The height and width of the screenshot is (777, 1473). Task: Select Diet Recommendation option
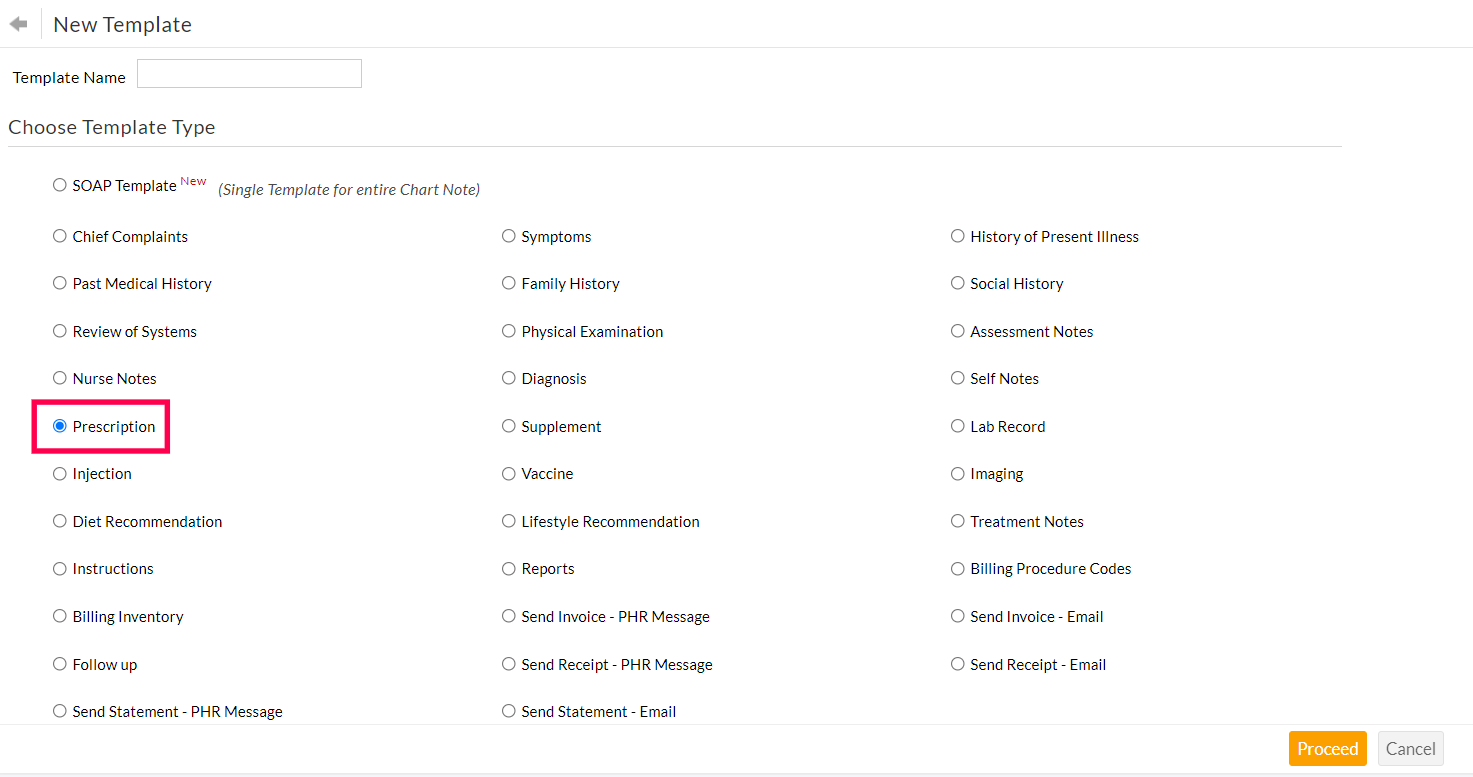tap(59, 521)
